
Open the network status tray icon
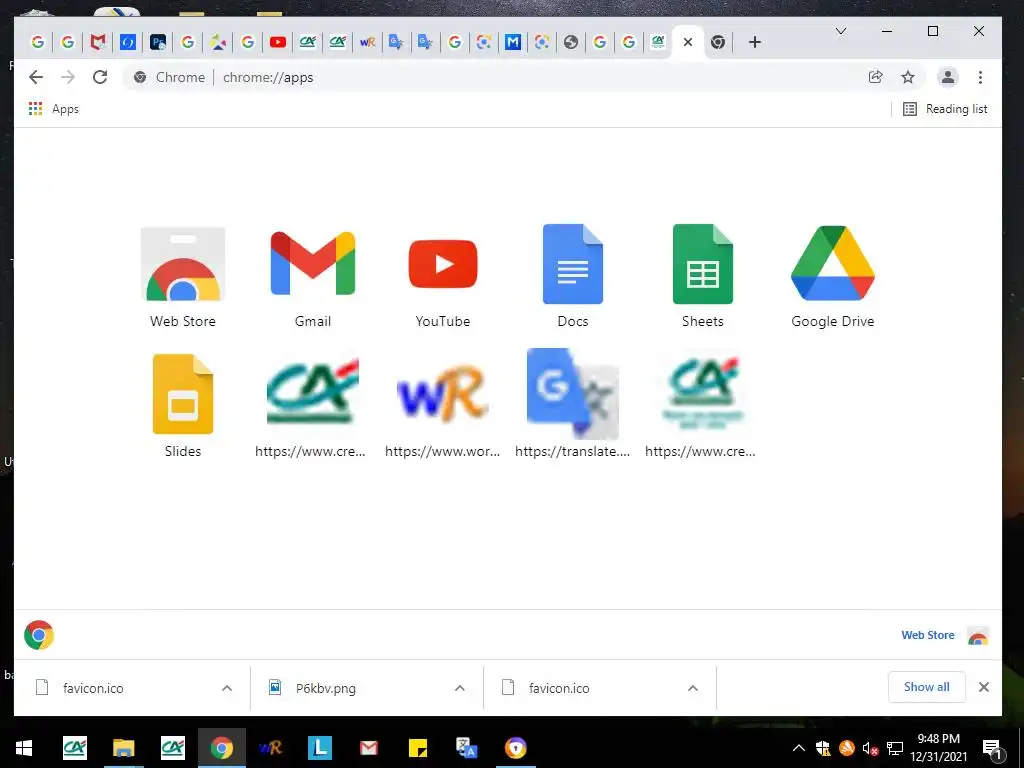pyautogui.click(x=895, y=748)
